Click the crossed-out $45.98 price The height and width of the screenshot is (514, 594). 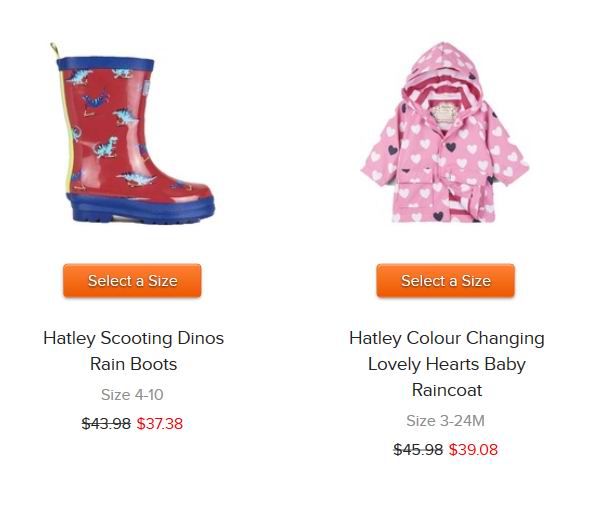(418, 450)
